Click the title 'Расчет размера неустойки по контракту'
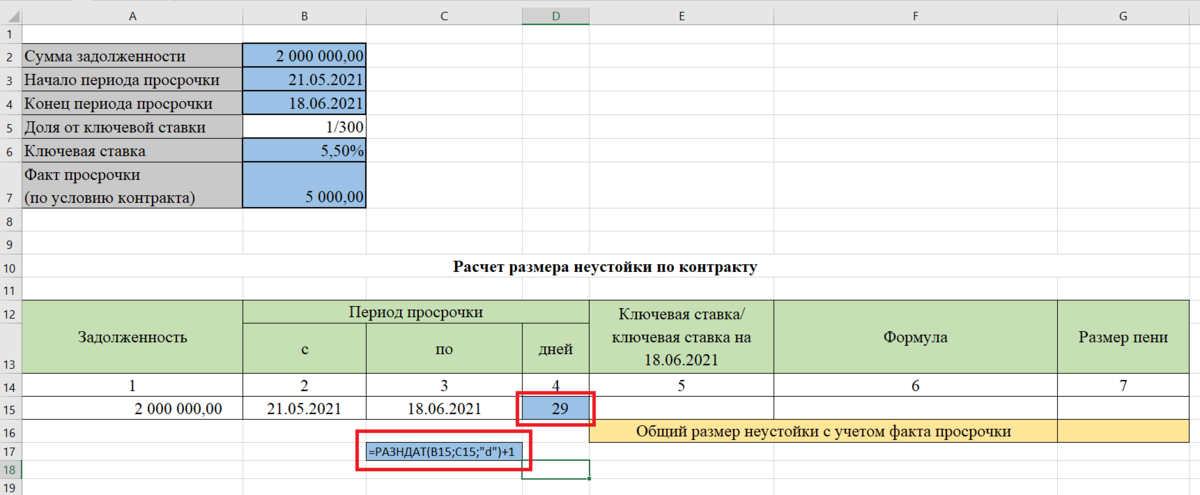Image resolution: width=1200 pixels, height=495 pixels. point(606,267)
